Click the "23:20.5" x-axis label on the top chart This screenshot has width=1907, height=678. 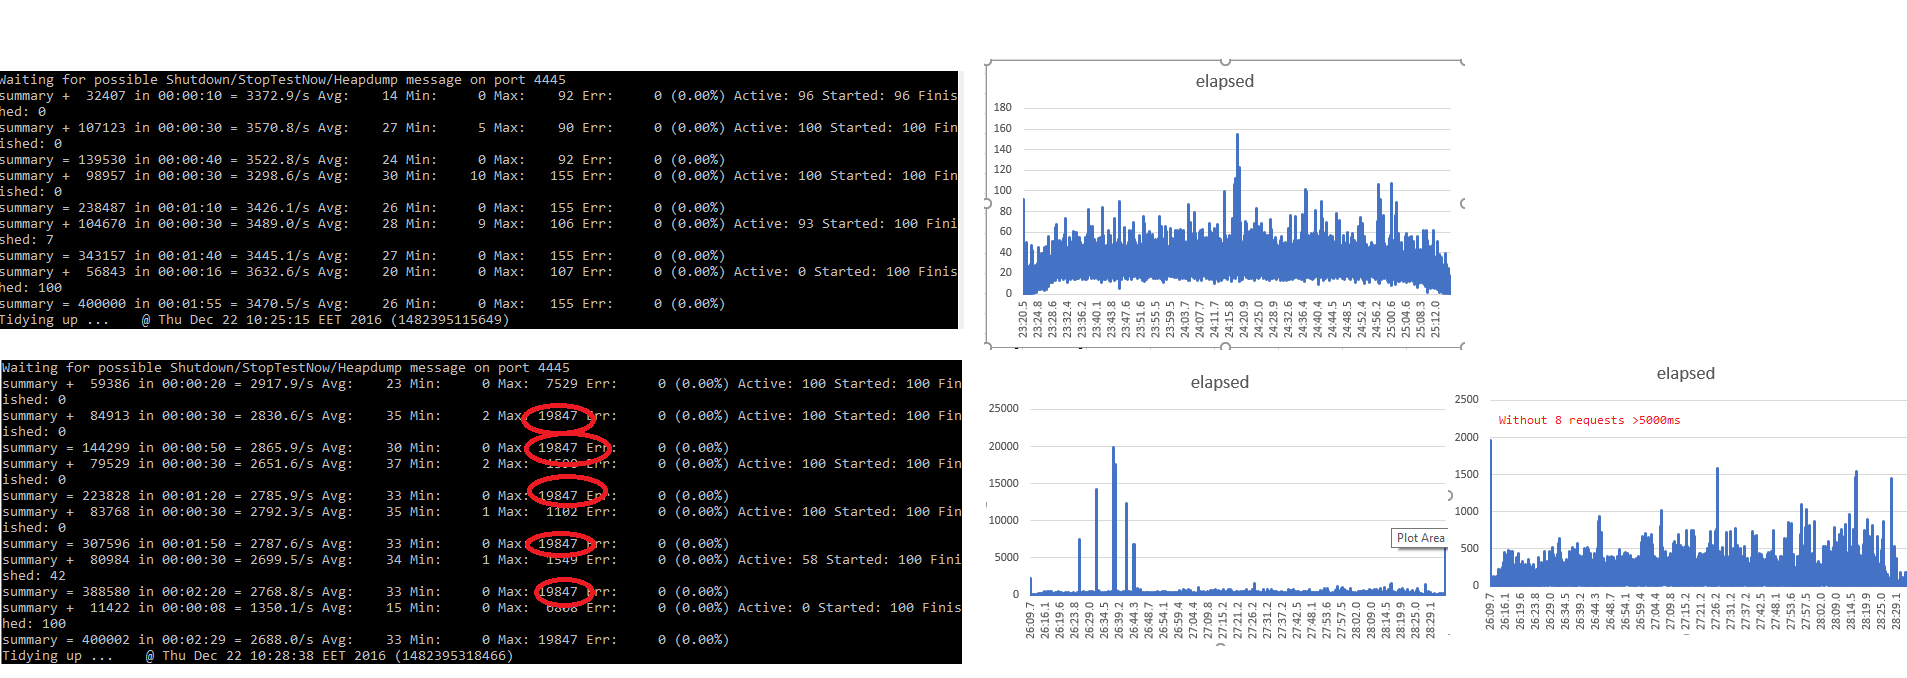click(x=1023, y=319)
